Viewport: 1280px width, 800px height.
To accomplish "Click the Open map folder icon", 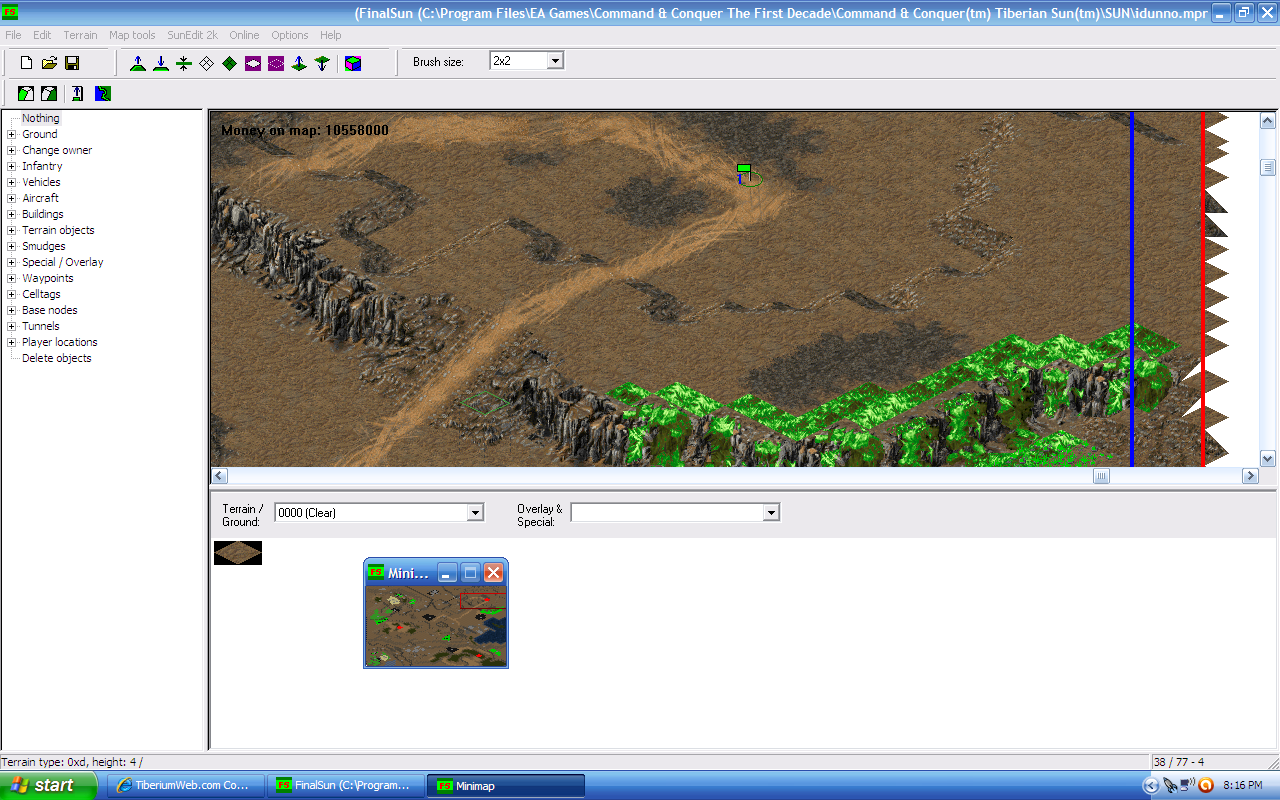I will click(x=49, y=63).
